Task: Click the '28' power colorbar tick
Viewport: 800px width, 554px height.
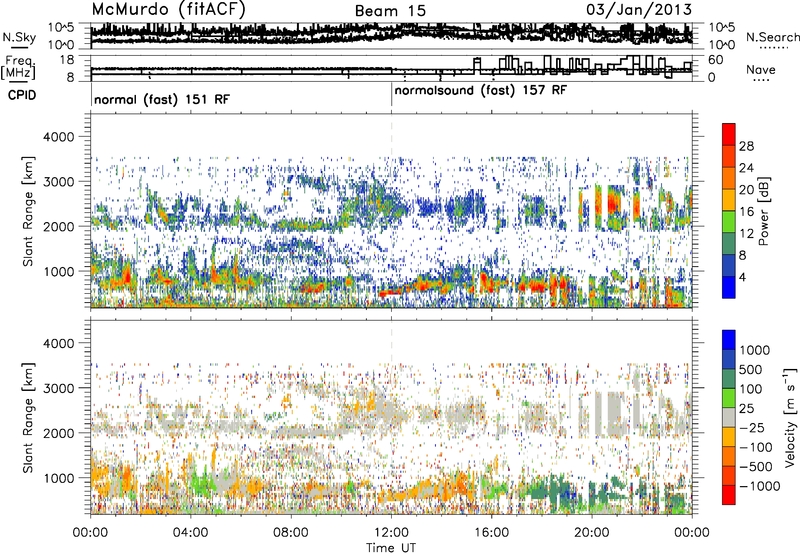Action: coord(746,146)
